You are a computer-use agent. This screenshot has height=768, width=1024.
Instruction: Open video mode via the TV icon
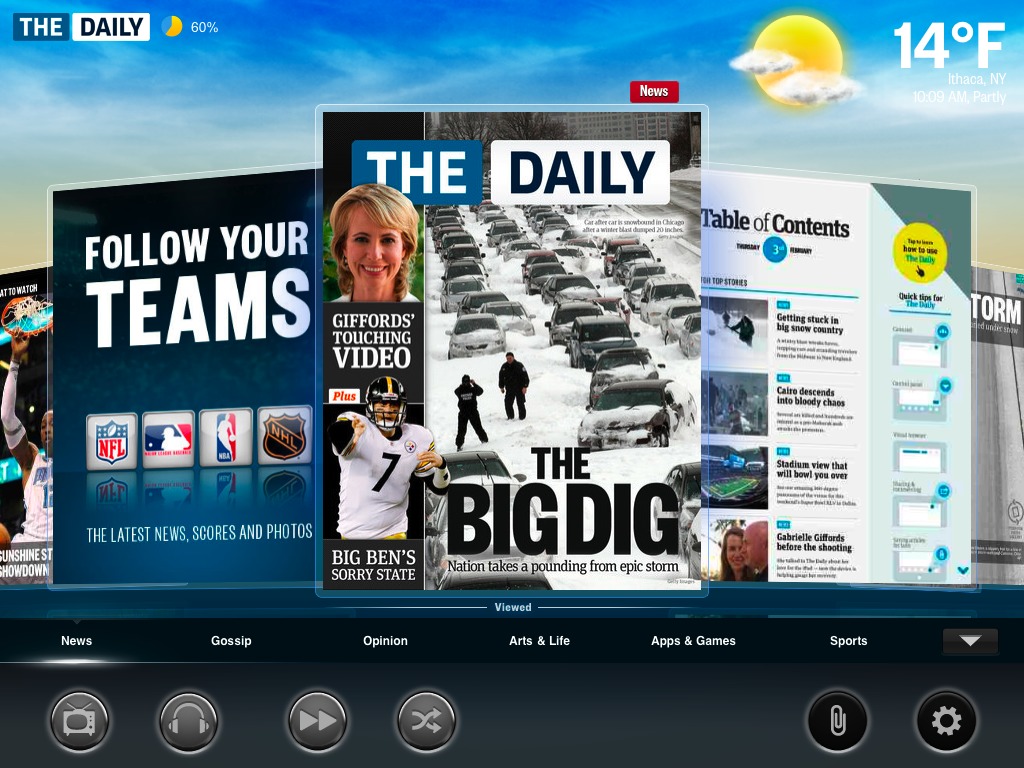pyautogui.click(x=80, y=720)
